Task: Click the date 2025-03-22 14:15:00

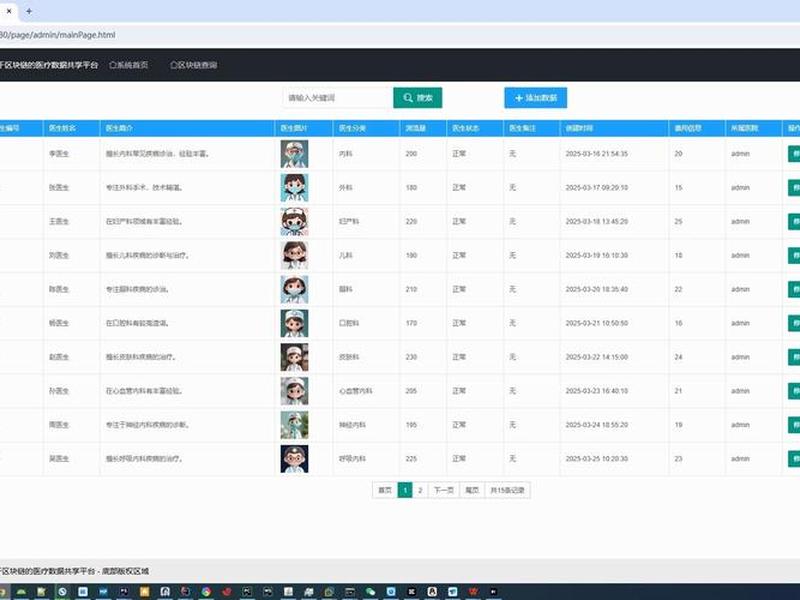Action: 596,357
